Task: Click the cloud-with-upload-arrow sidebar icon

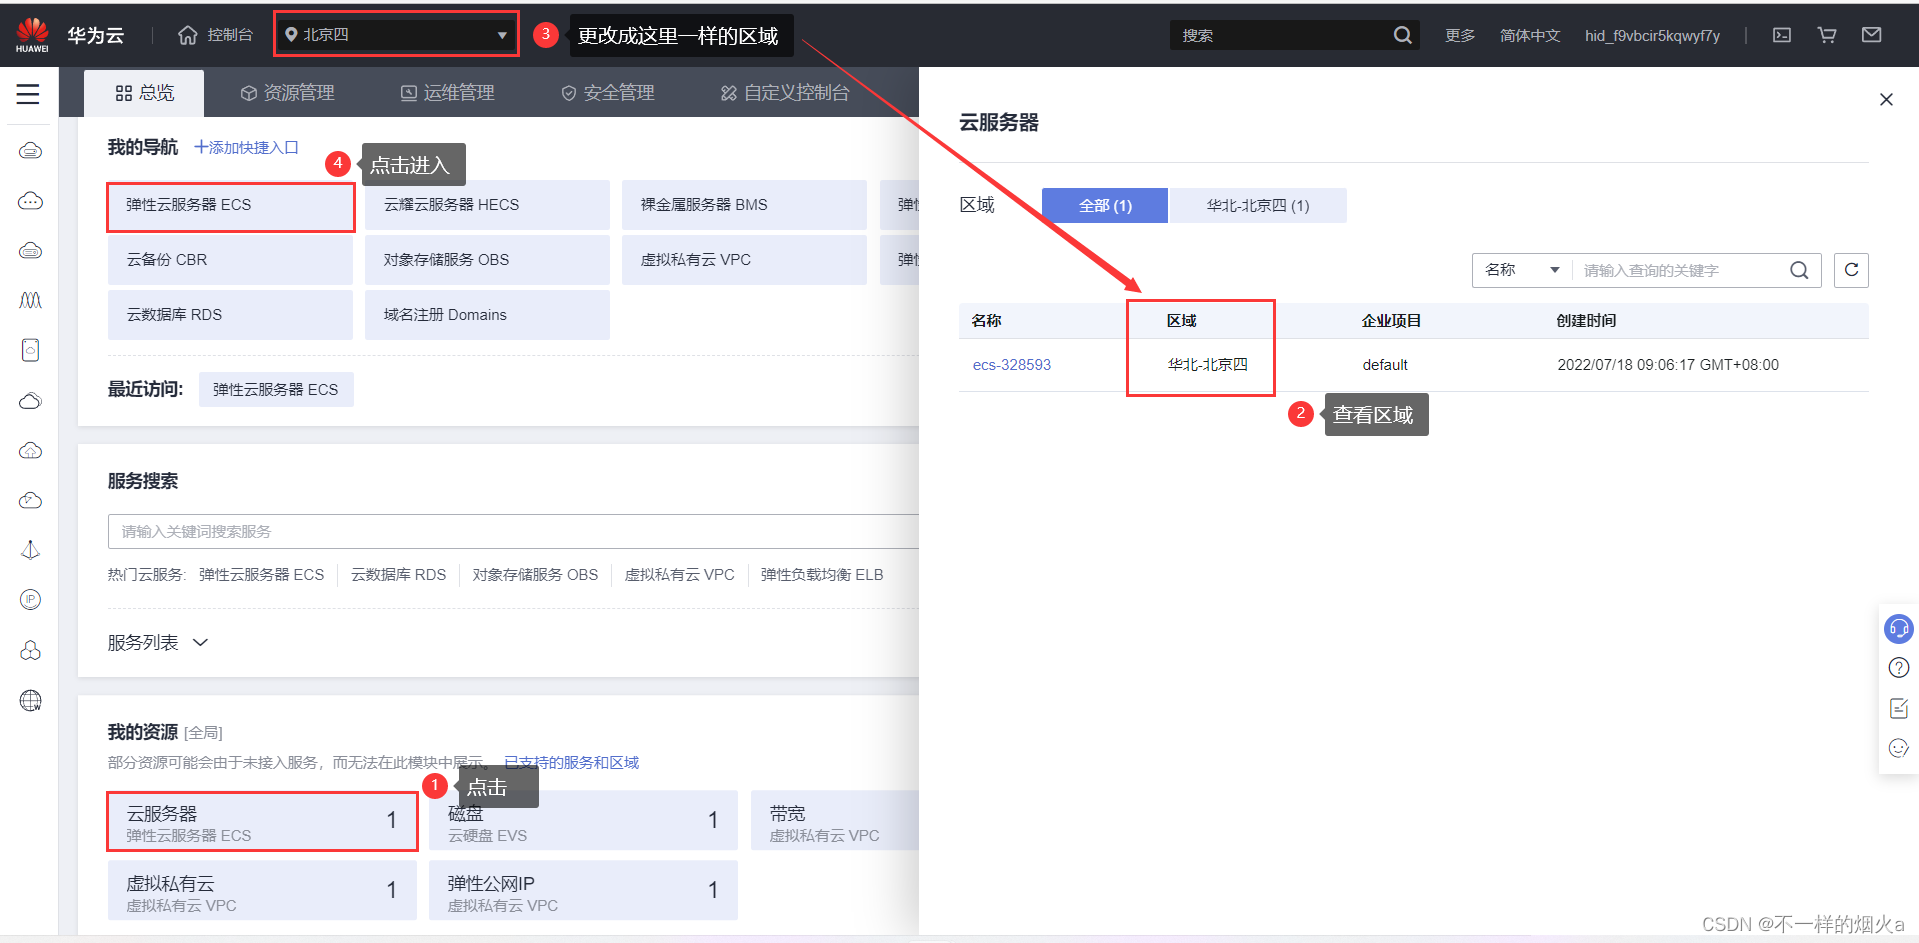Action: (x=30, y=451)
